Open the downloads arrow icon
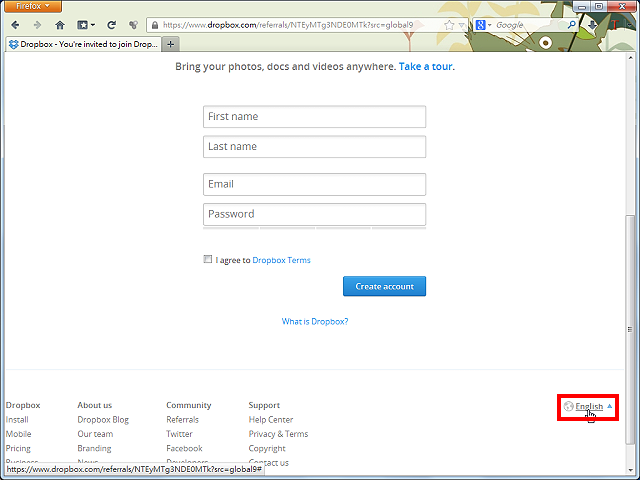Image resolution: width=640 pixels, height=480 pixels. (x=592, y=25)
